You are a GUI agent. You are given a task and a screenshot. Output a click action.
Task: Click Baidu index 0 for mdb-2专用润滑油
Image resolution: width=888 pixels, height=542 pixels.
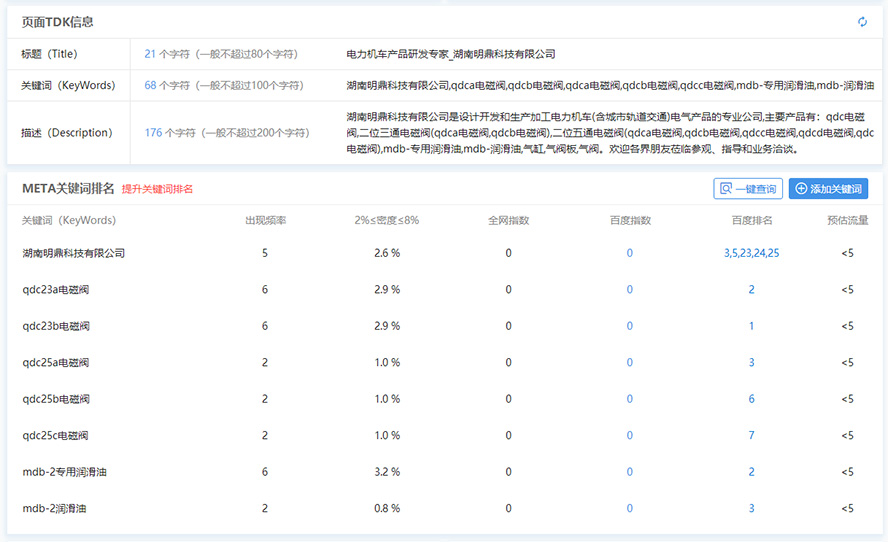click(630, 472)
